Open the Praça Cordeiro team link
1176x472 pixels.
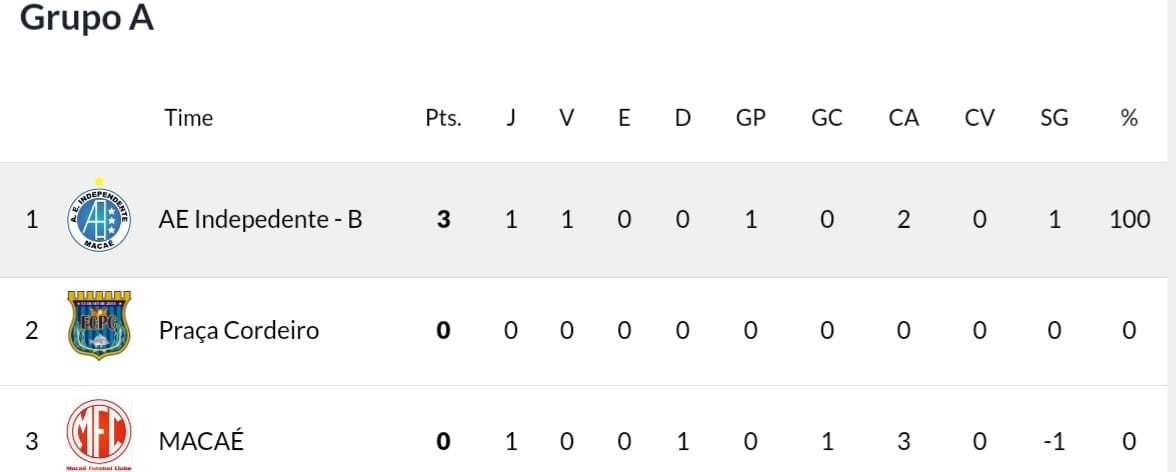tap(238, 331)
